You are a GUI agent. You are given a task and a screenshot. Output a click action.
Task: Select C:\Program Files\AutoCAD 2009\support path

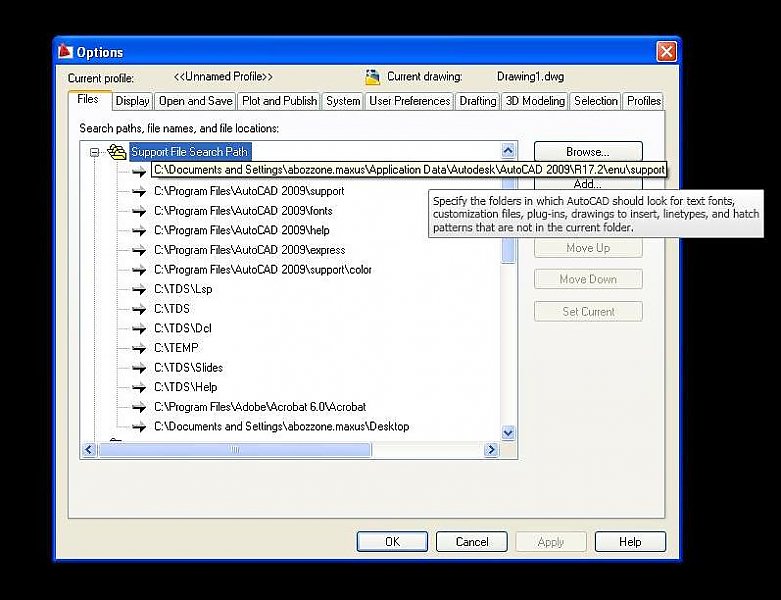pyautogui.click(x=249, y=191)
